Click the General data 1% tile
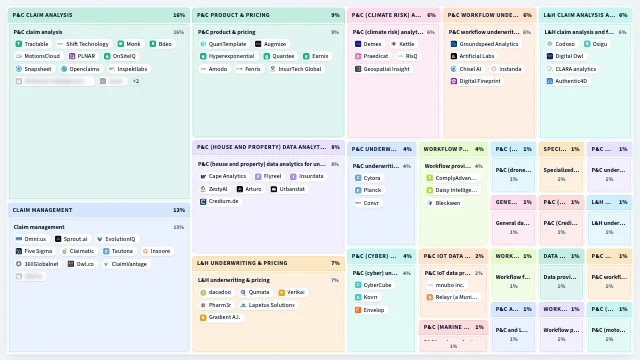 tap(513, 227)
